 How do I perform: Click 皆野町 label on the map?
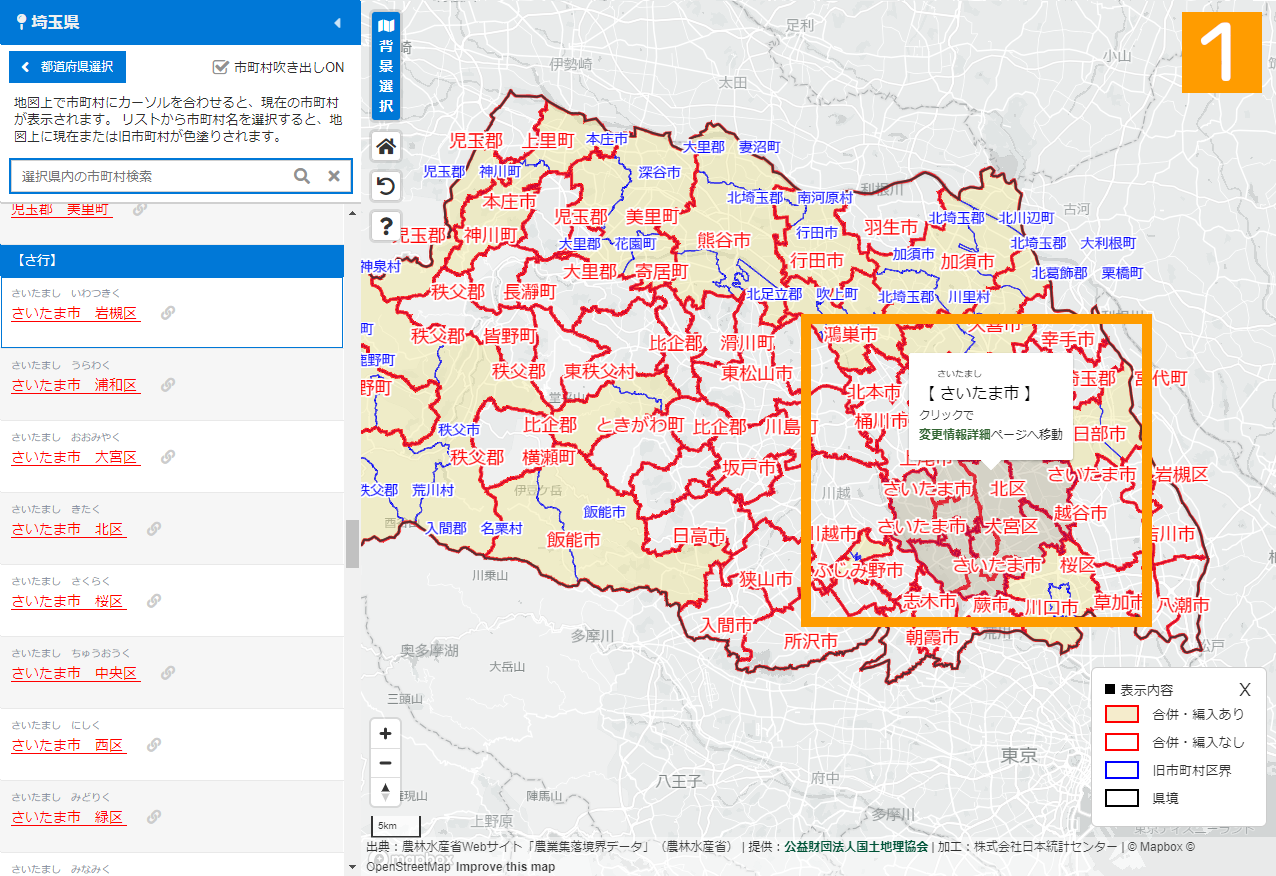click(x=511, y=336)
